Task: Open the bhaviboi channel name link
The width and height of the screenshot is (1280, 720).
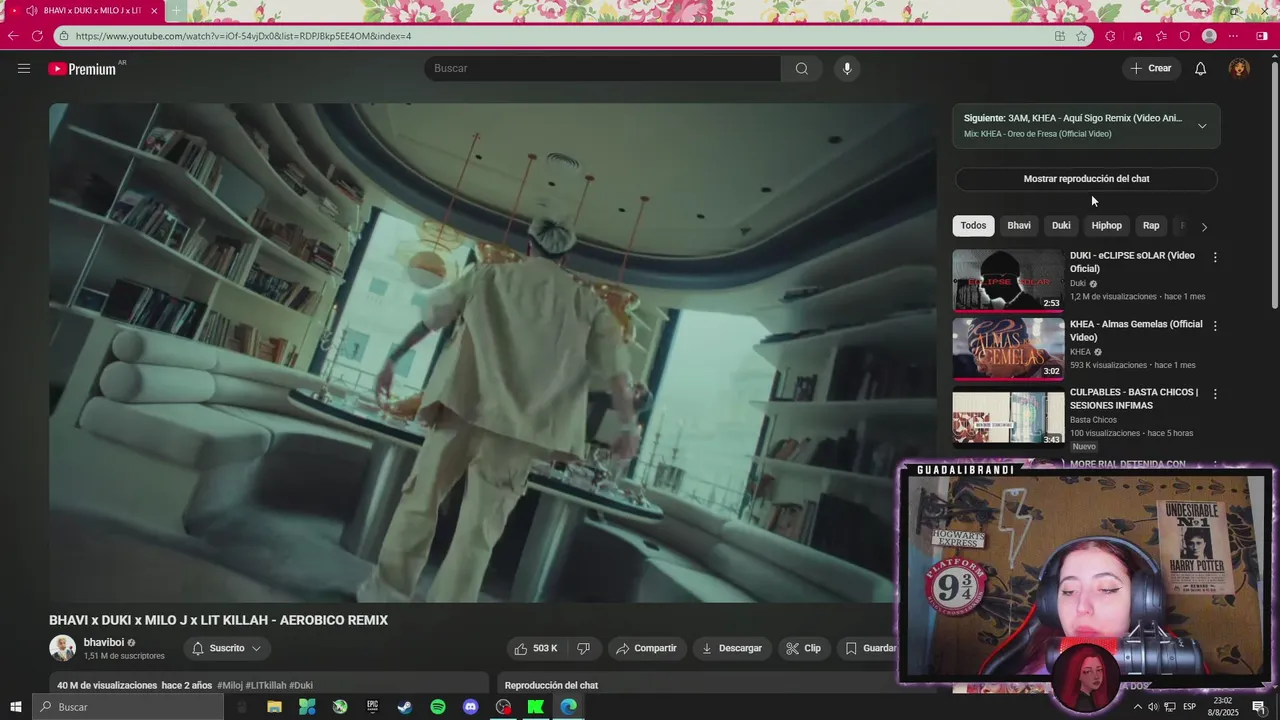Action: point(103,642)
